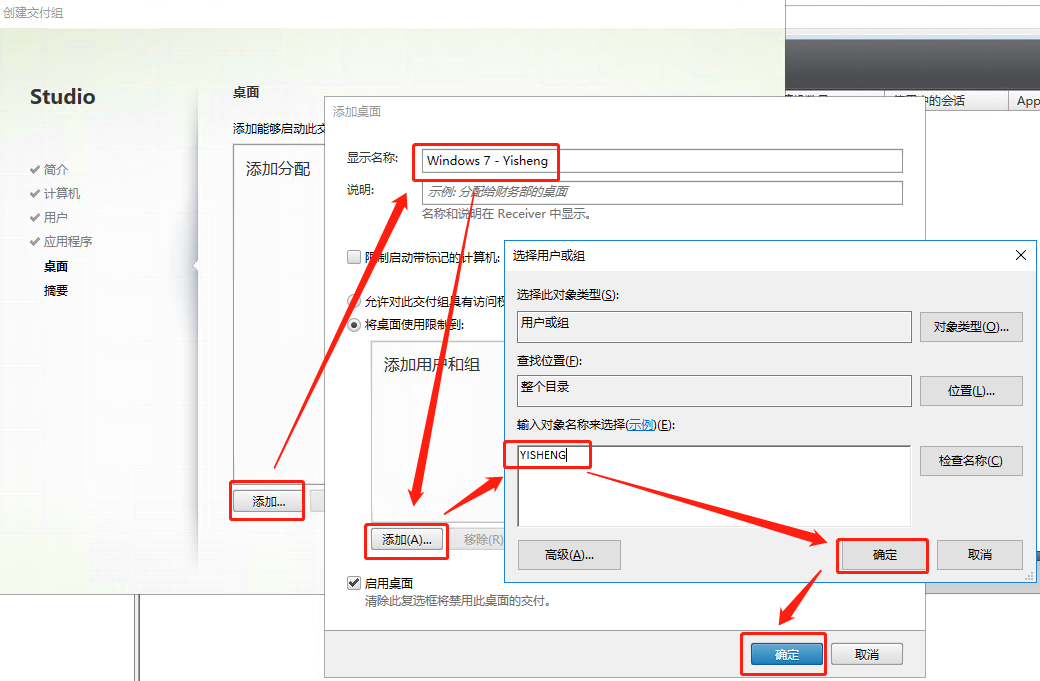The height and width of the screenshot is (681, 1040).
Task: Uncheck the 启用桌面 checkbox
Action: pyautogui.click(x=354, y=582)
